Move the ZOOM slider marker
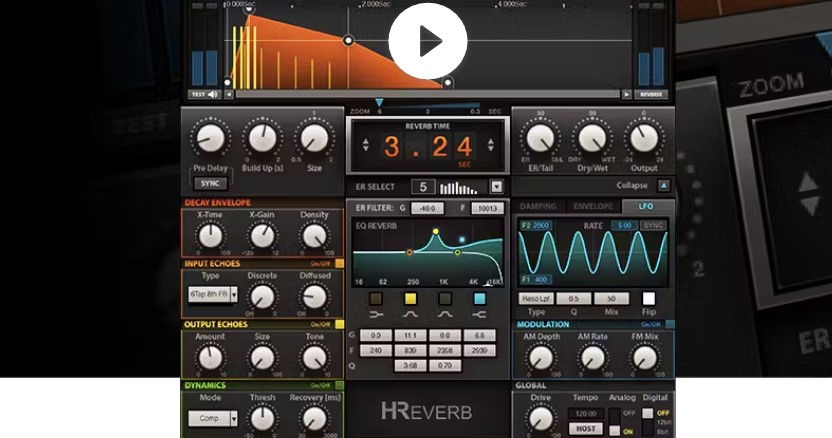The width and height of the screenshot is (832, 438). tap(379, 102)
